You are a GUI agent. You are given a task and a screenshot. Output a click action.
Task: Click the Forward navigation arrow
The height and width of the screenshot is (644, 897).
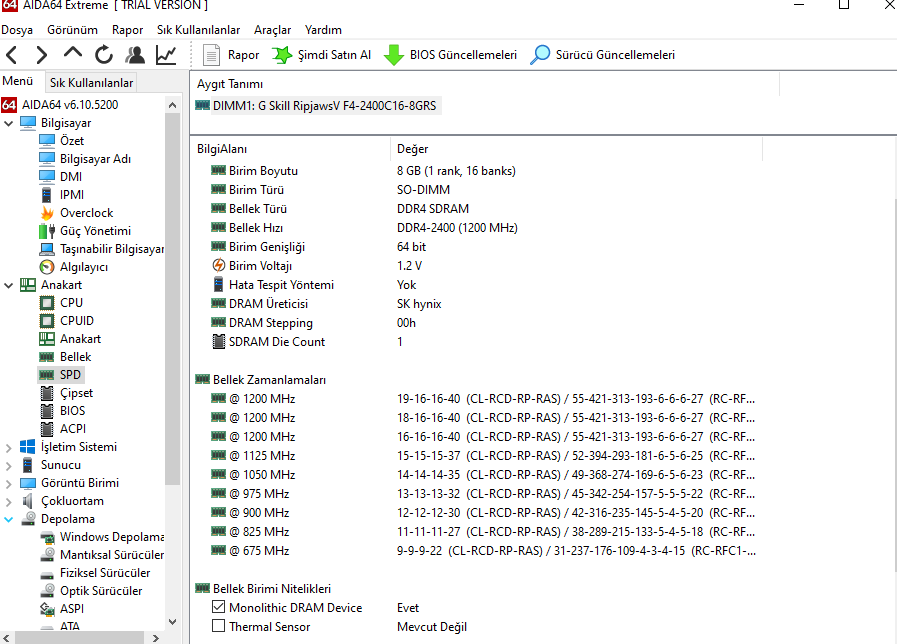click(41, 55)
